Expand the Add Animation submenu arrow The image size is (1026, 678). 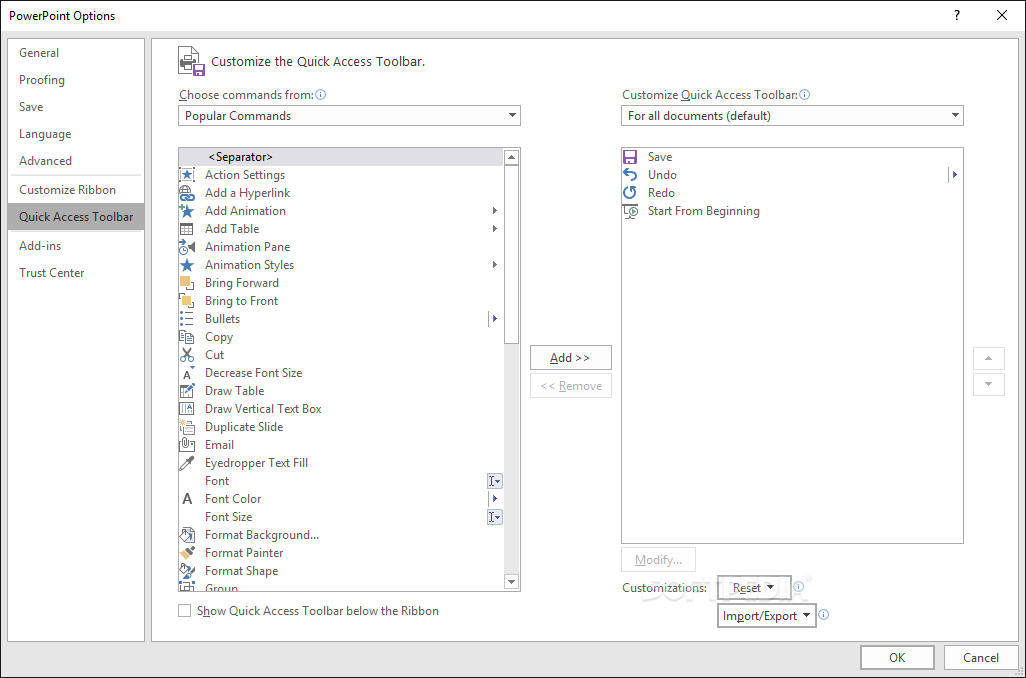pos(495,211)
